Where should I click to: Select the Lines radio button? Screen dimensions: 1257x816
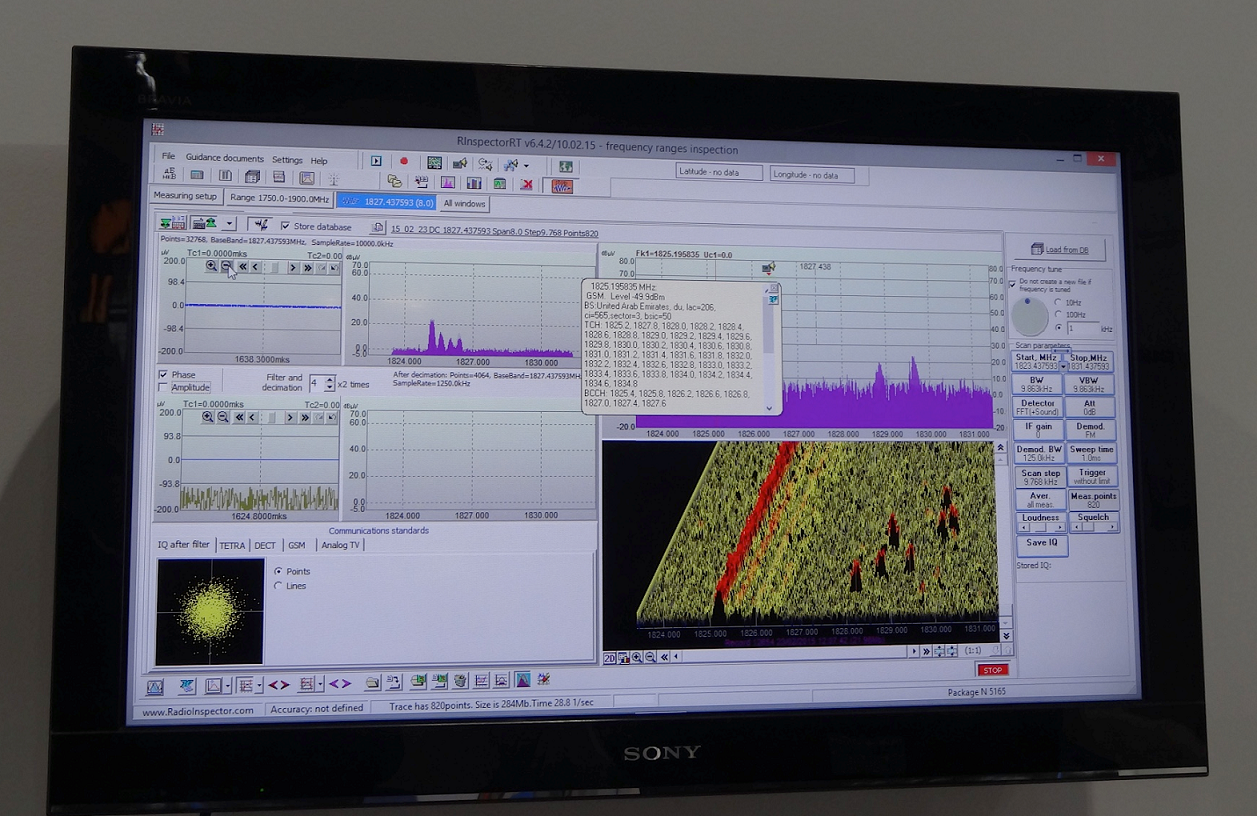pyautogui.click(x=278, y=586)
